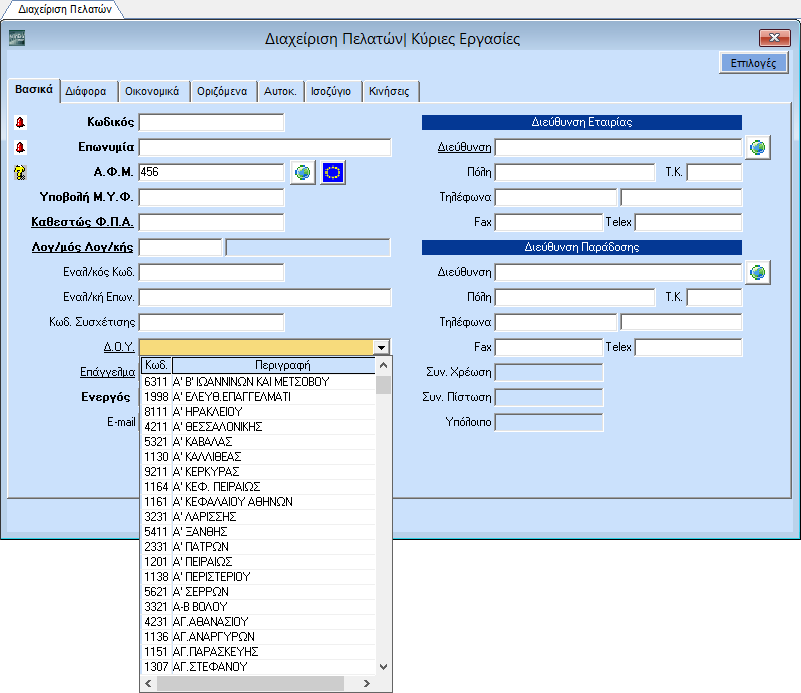Click the dropdown list scroll right arrow
This screenshot has width=801, height=693.
point(367,683)
